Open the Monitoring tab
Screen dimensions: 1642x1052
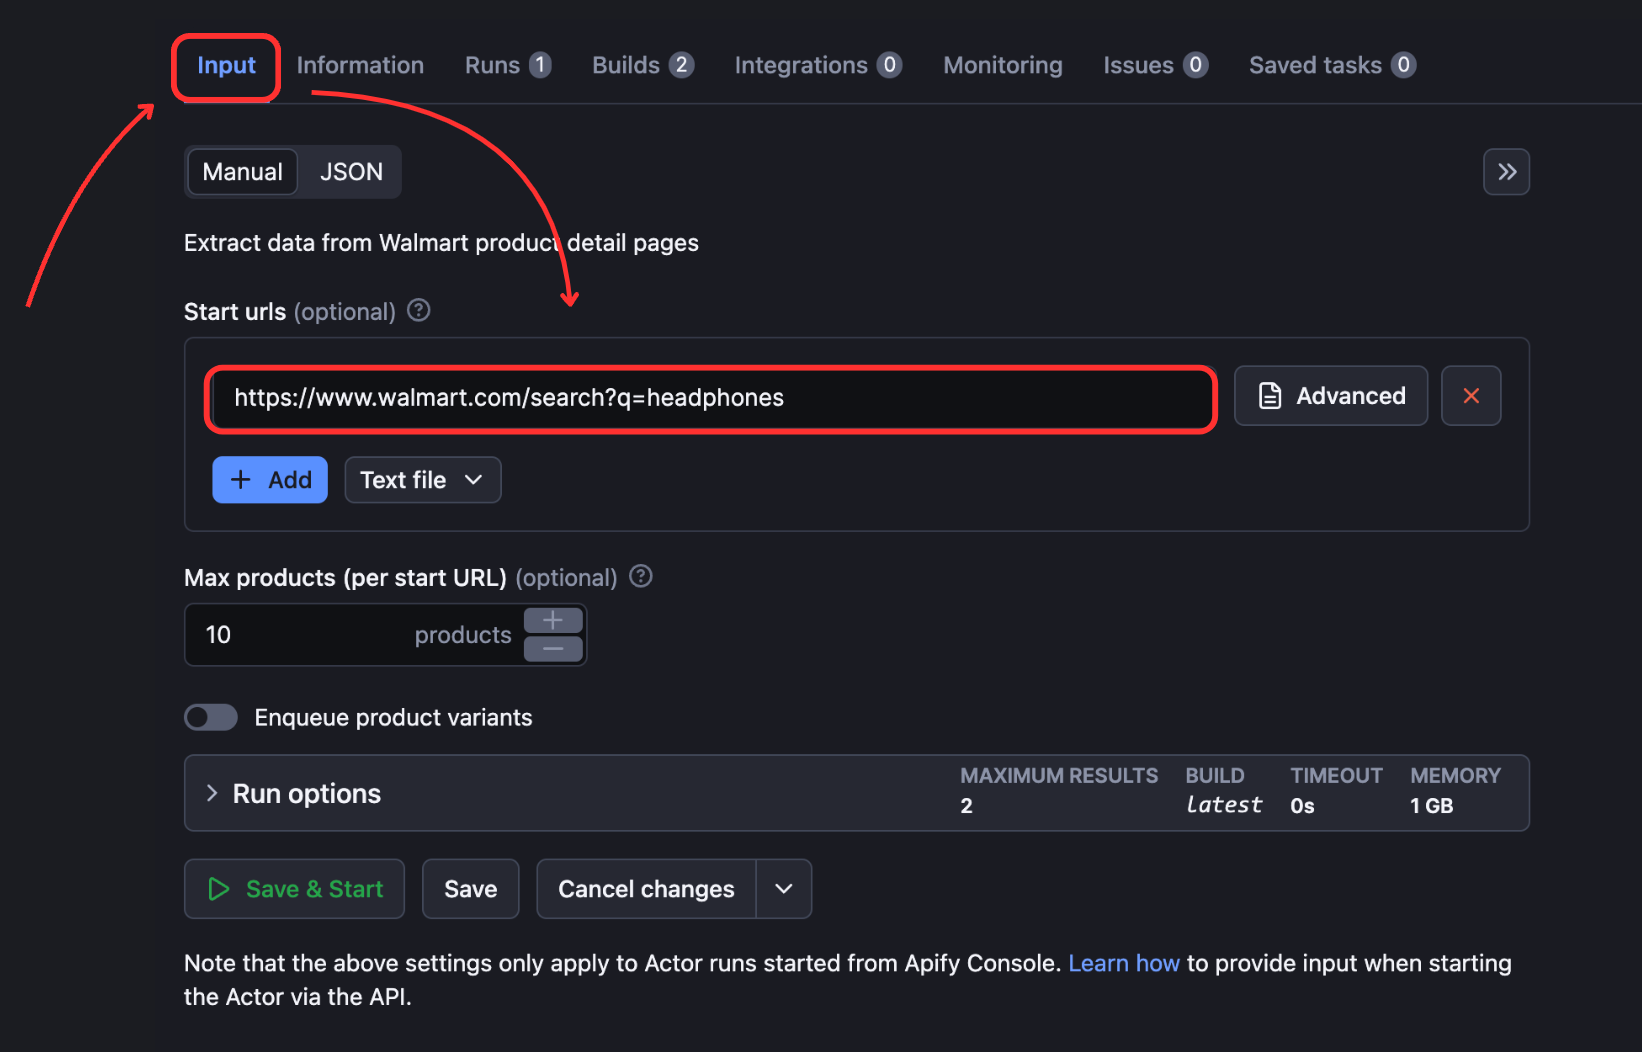[x=1002, y=64]
